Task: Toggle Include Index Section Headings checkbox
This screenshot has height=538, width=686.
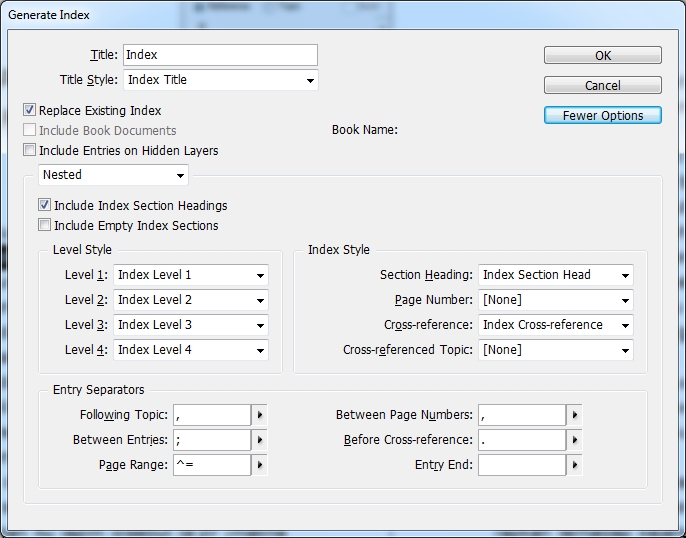Action: pos(44,205)
